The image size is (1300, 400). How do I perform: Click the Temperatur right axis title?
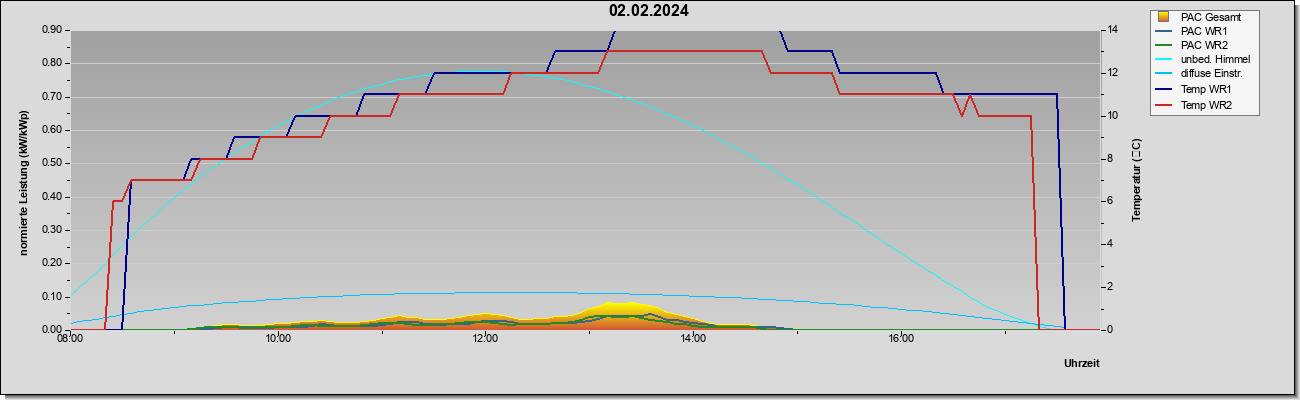coord(1136,180)
